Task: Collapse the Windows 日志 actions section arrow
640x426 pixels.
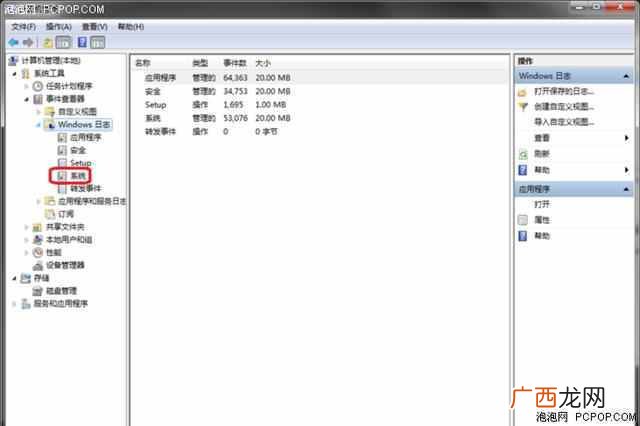Action: 626,76
